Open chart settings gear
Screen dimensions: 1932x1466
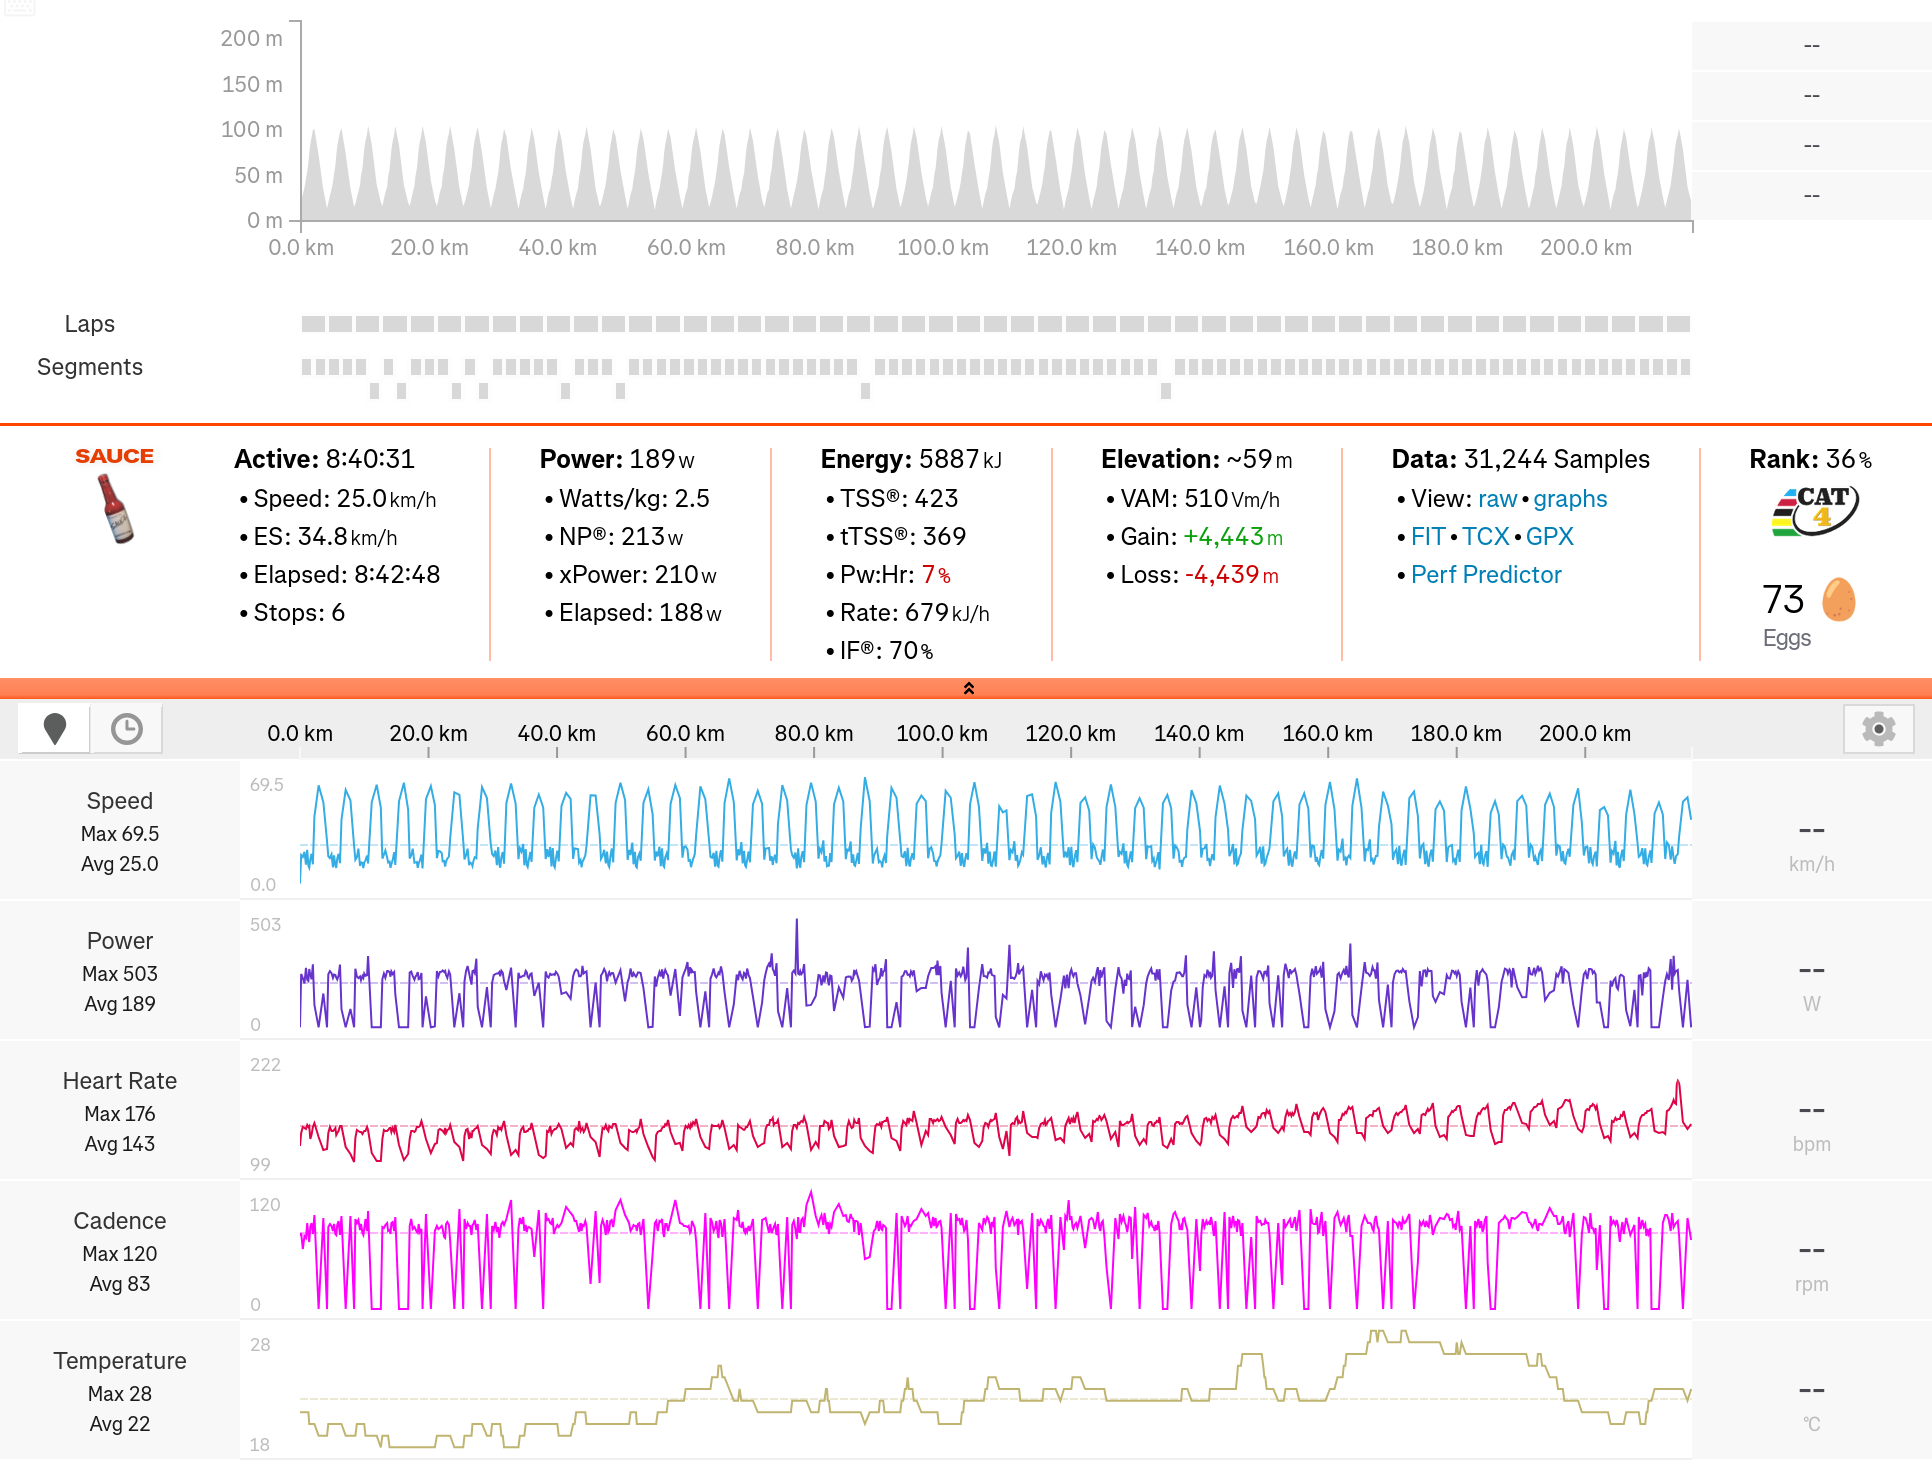click(1878, 729)
